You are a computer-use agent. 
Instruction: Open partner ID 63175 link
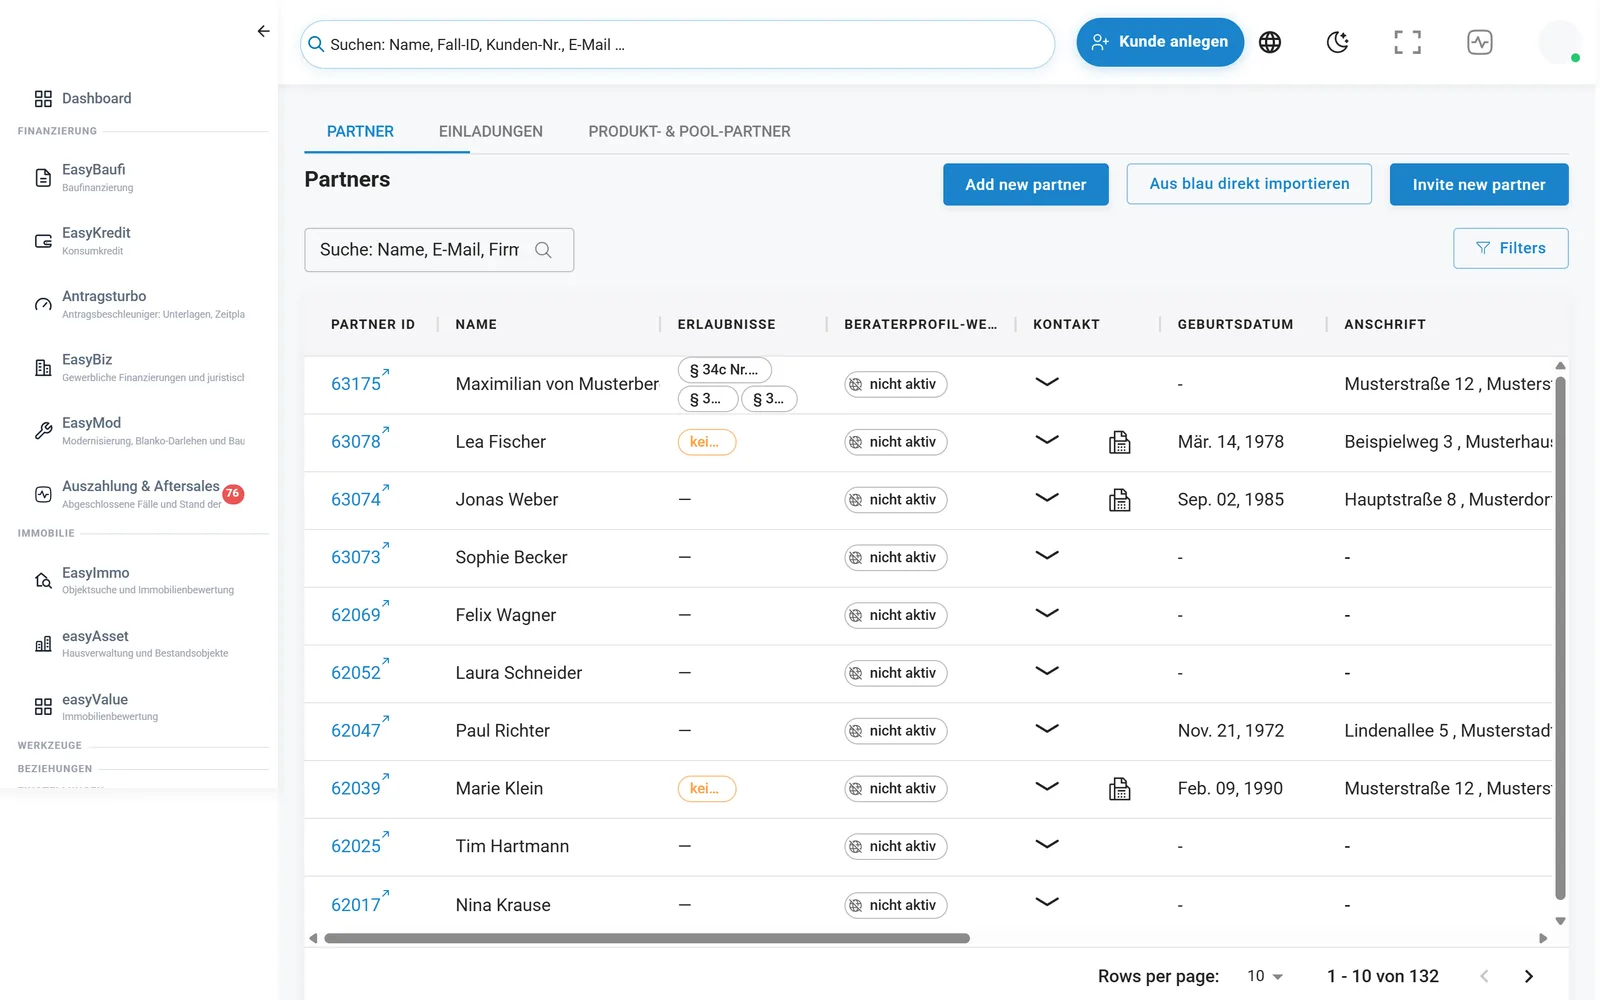click(360, 383)
